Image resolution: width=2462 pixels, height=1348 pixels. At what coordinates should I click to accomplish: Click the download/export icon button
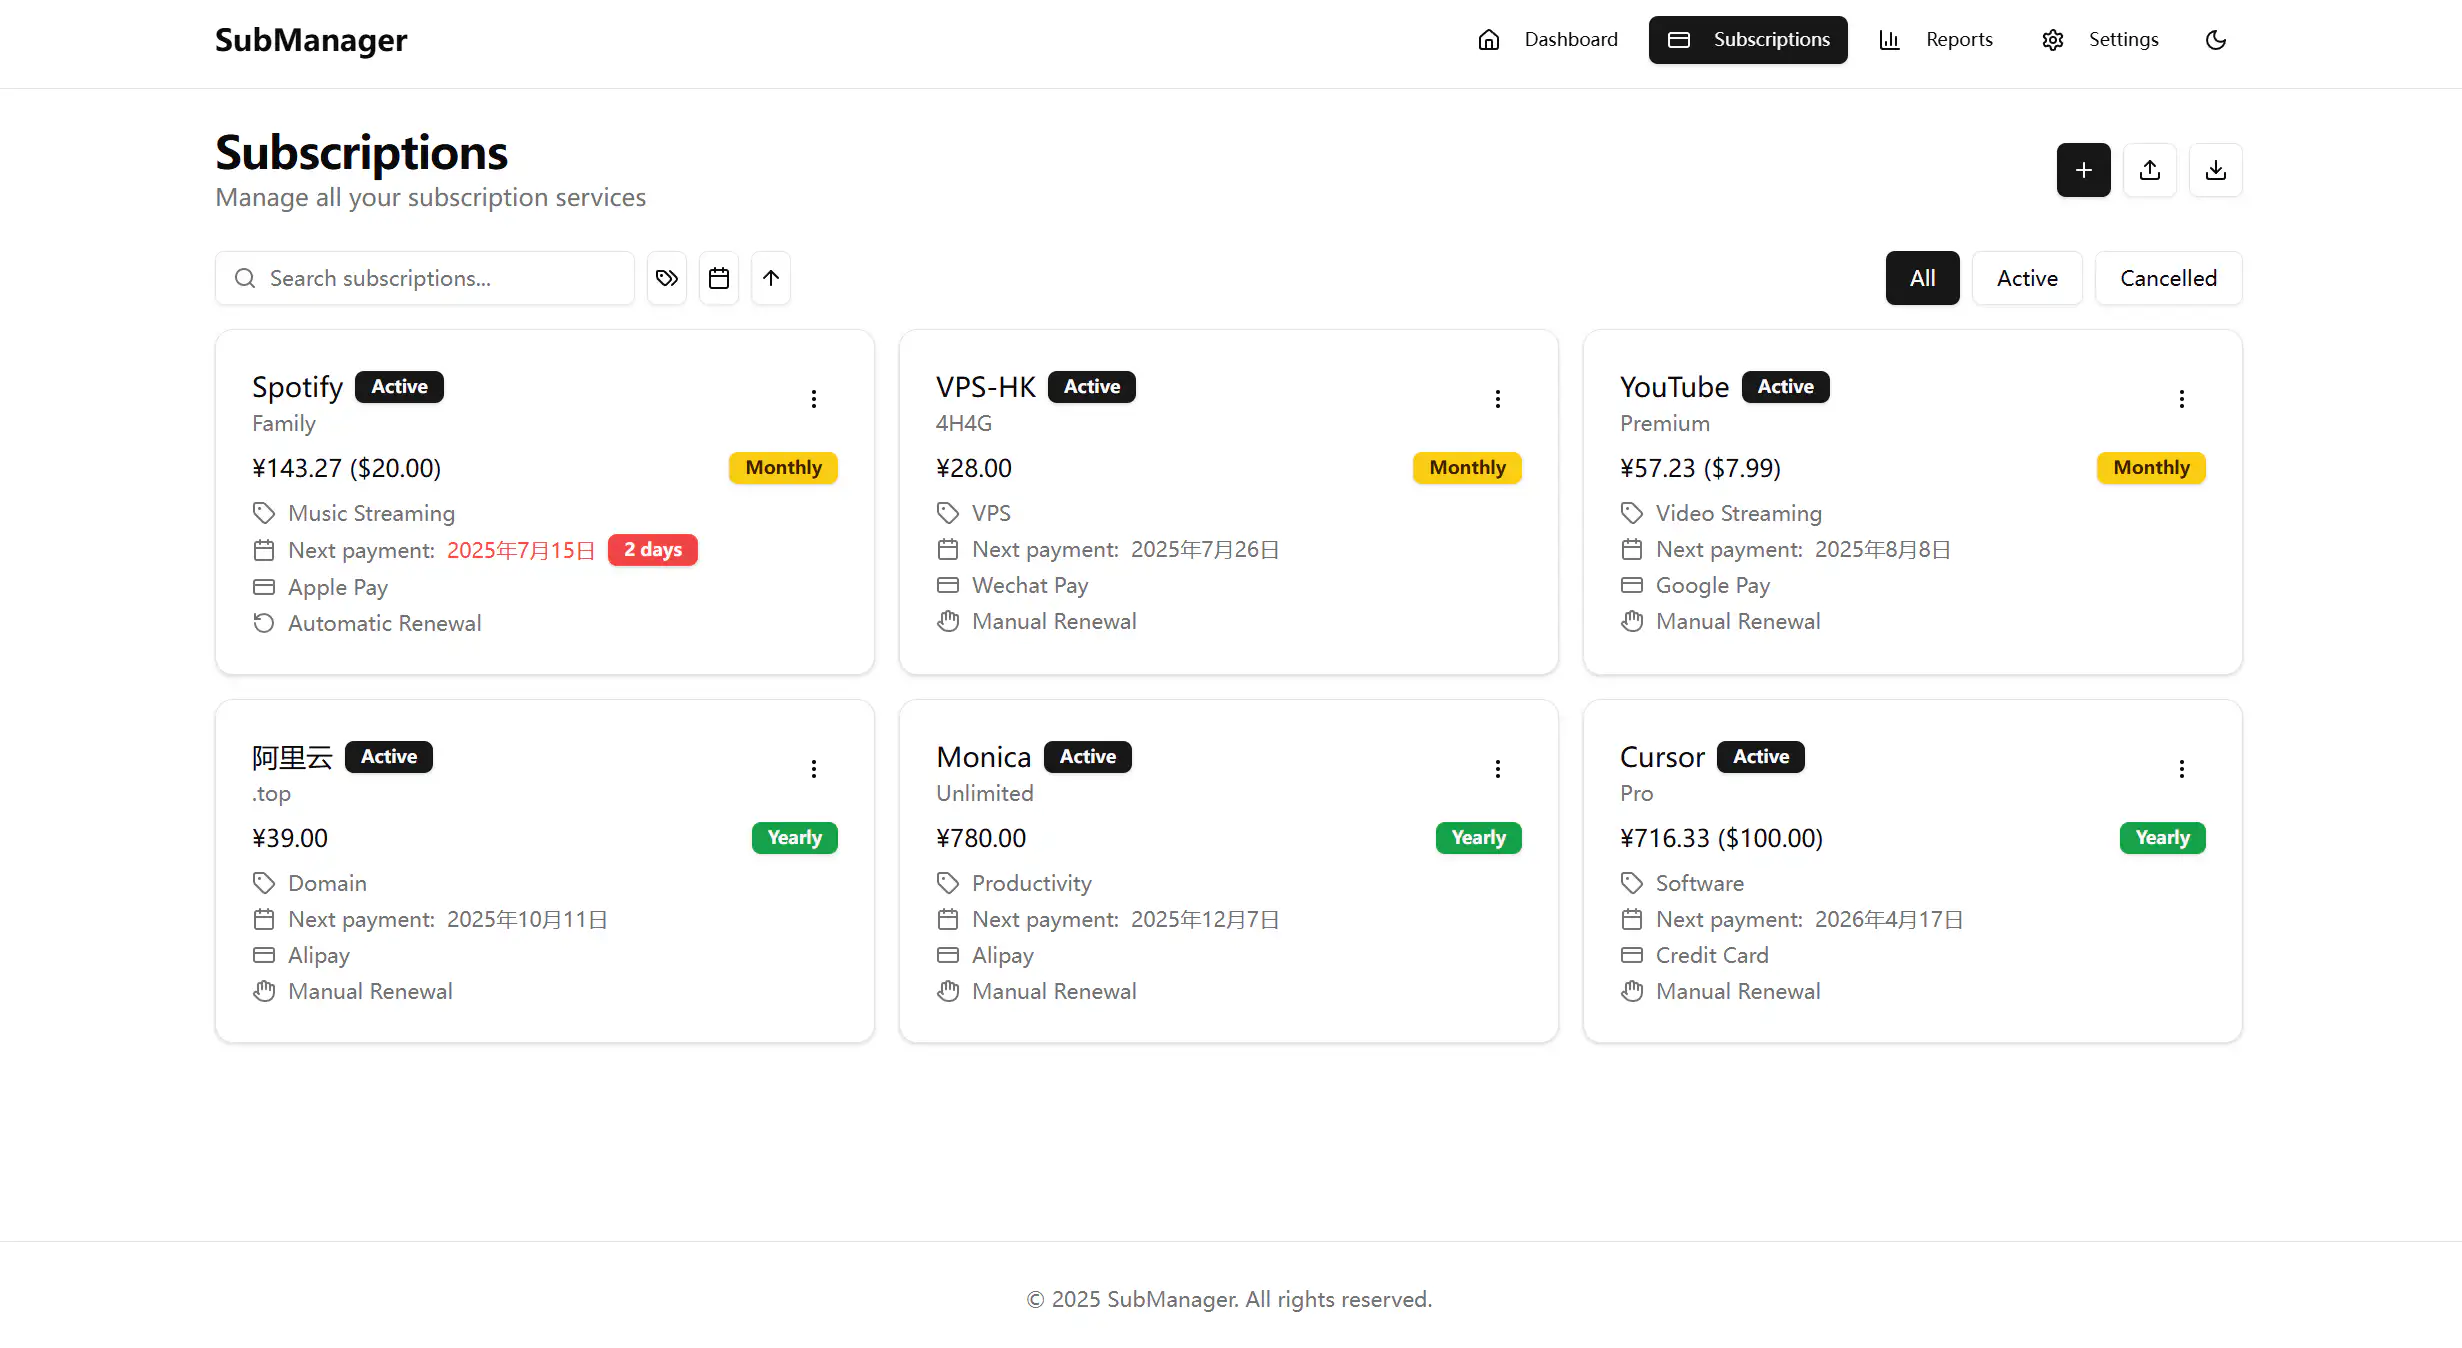tap(2215, 170)
